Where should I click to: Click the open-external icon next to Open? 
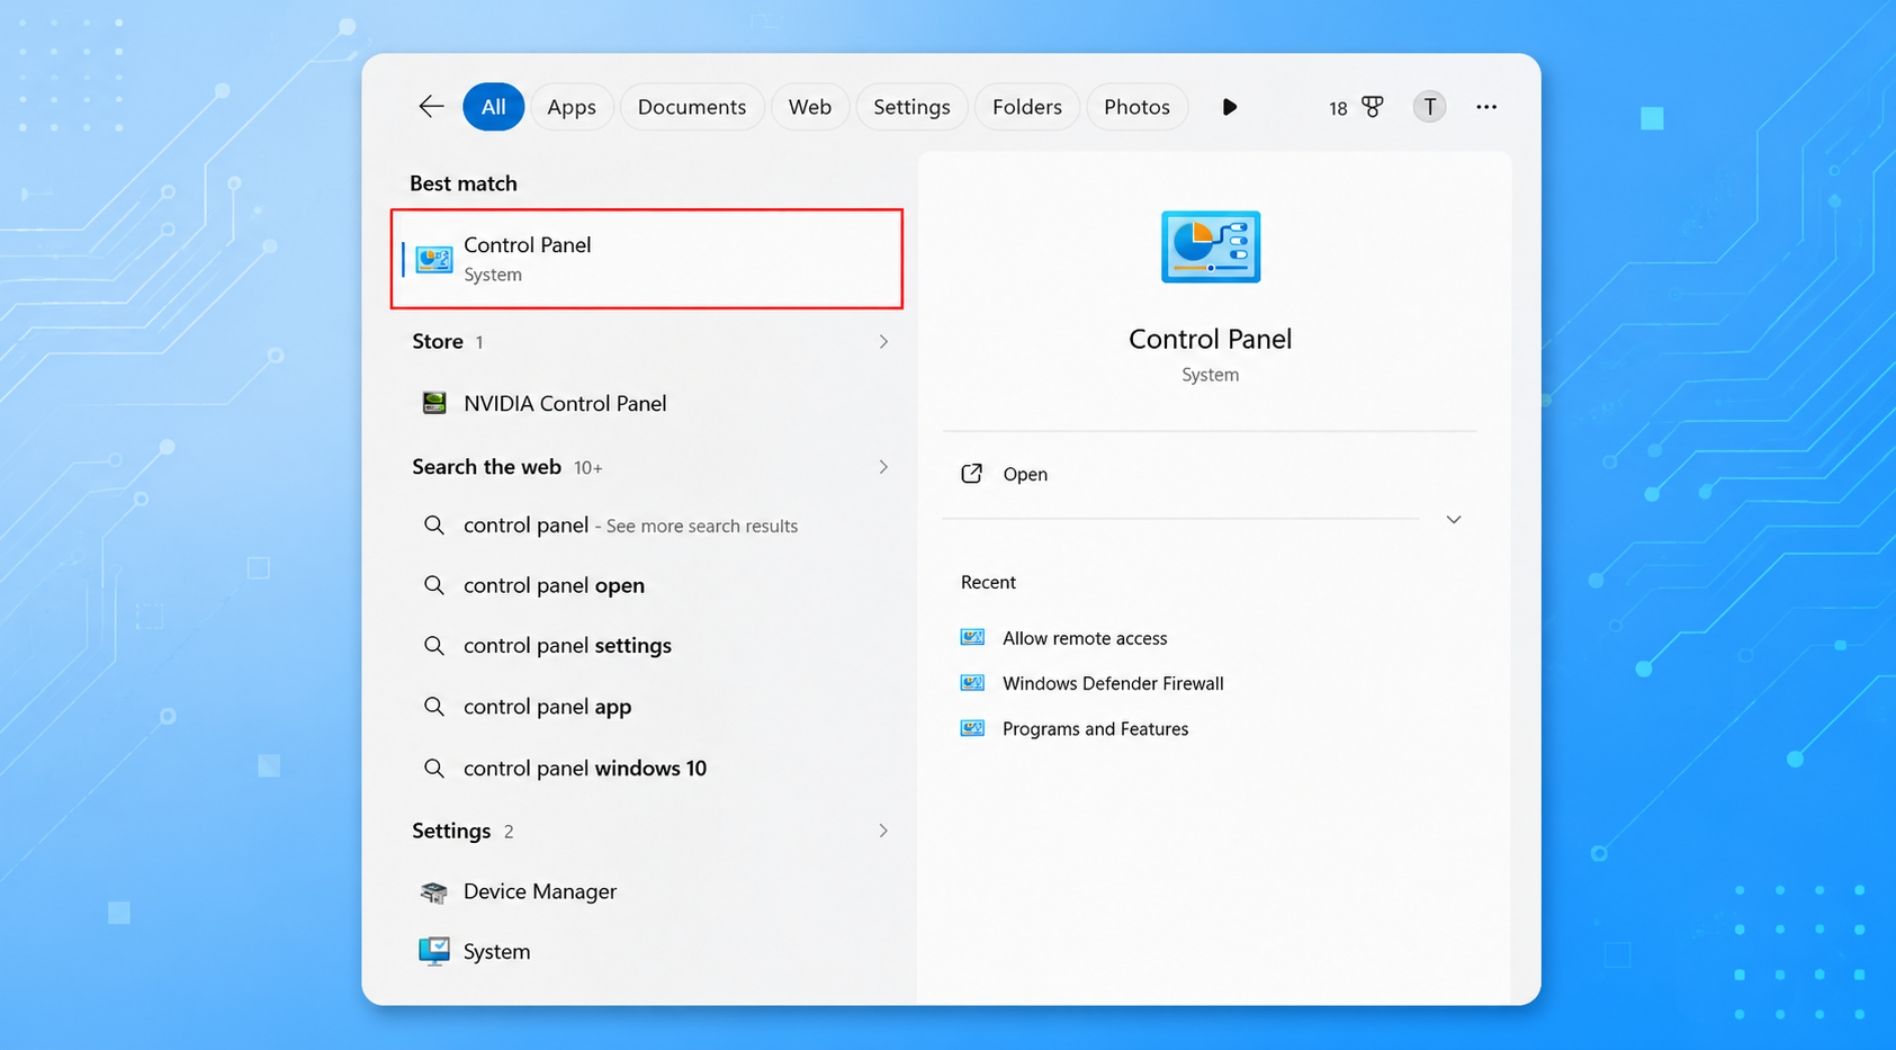click(x=972, y=474)
